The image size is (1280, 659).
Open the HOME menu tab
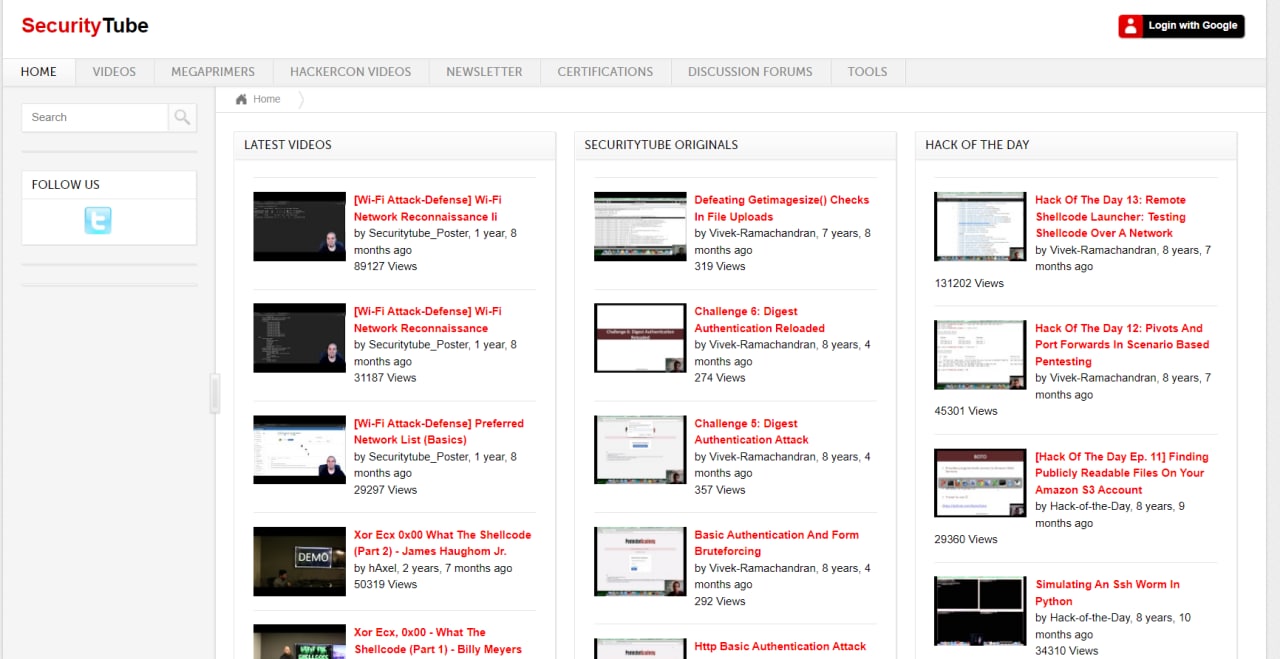[38, 72]
